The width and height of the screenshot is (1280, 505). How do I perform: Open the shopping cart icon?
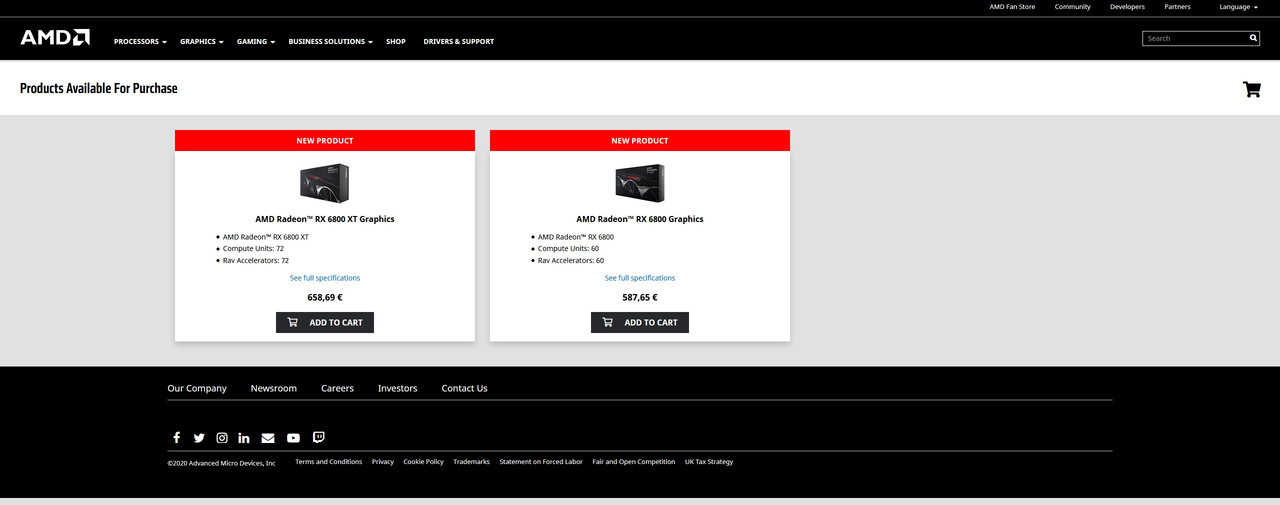pos(1251,89)
